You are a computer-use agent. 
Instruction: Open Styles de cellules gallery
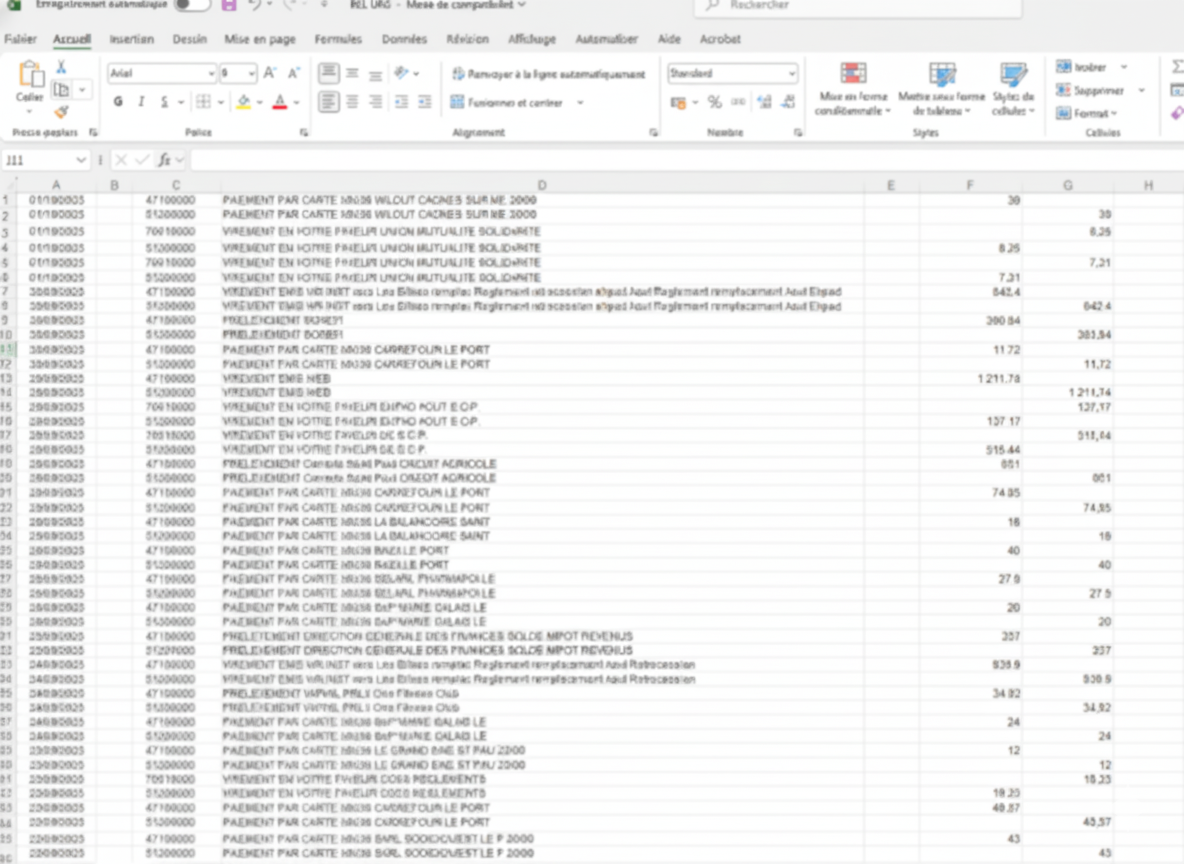(1013, 89)
